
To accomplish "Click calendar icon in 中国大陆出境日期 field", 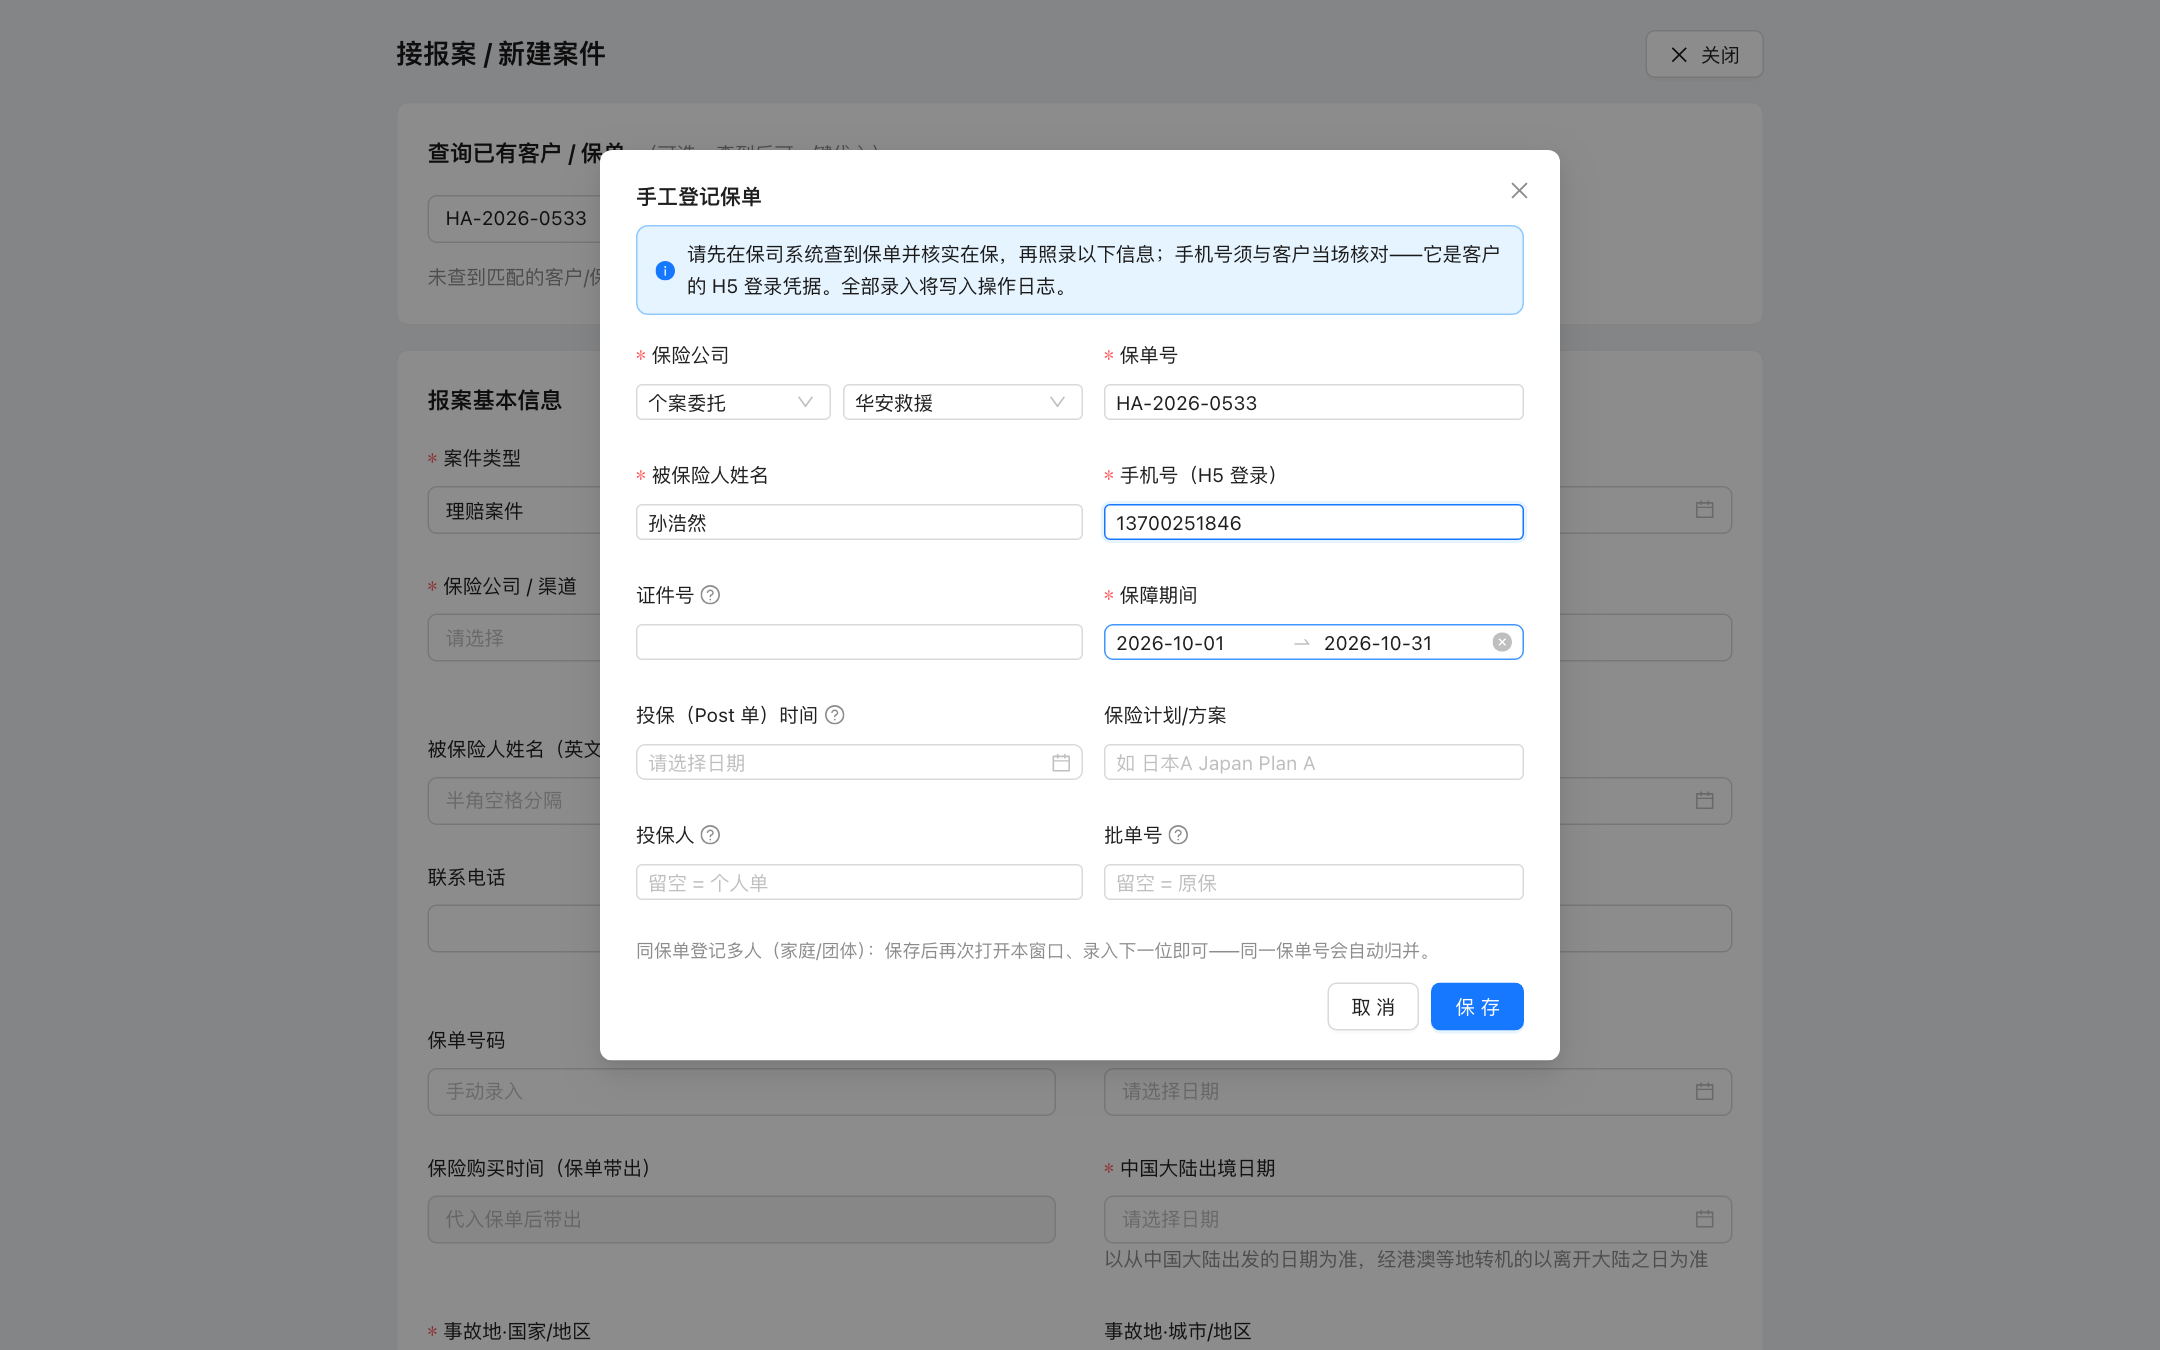I will click(x=1705, y=1219).
